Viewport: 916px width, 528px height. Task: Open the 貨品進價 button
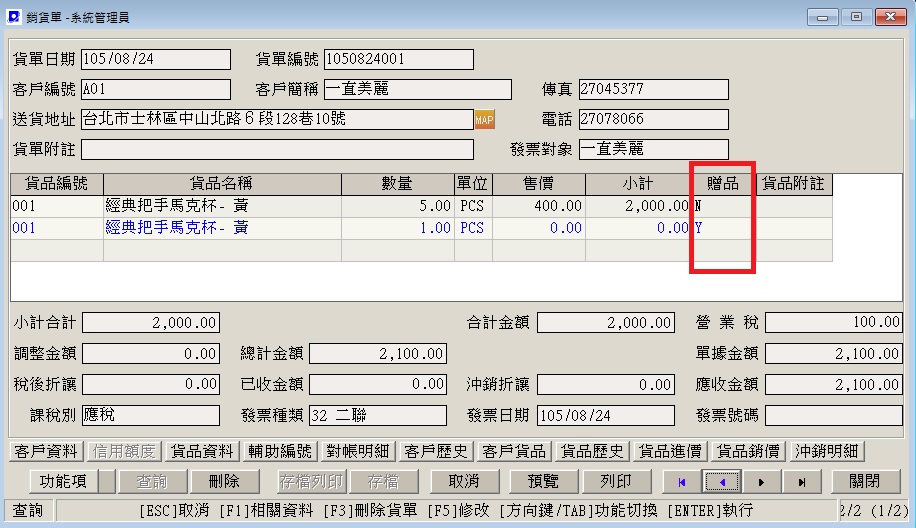(670, 451)
